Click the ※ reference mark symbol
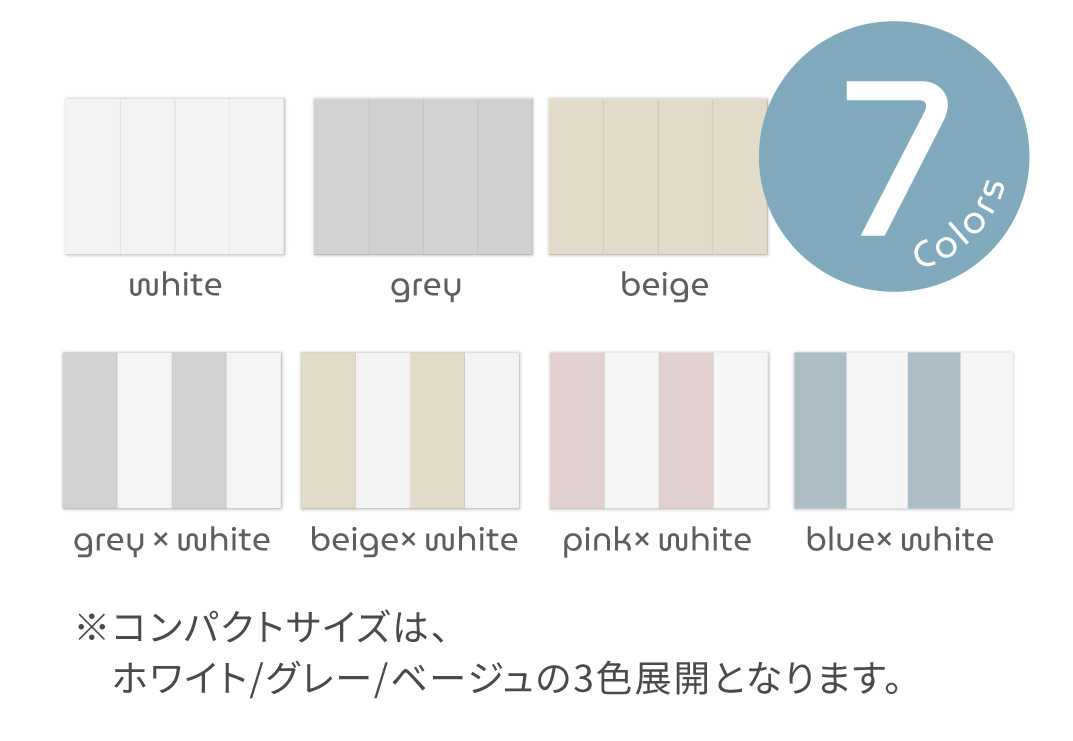The width and height of the screenshot is (1073, 741). pyautogui.click(x=91, y=630)
